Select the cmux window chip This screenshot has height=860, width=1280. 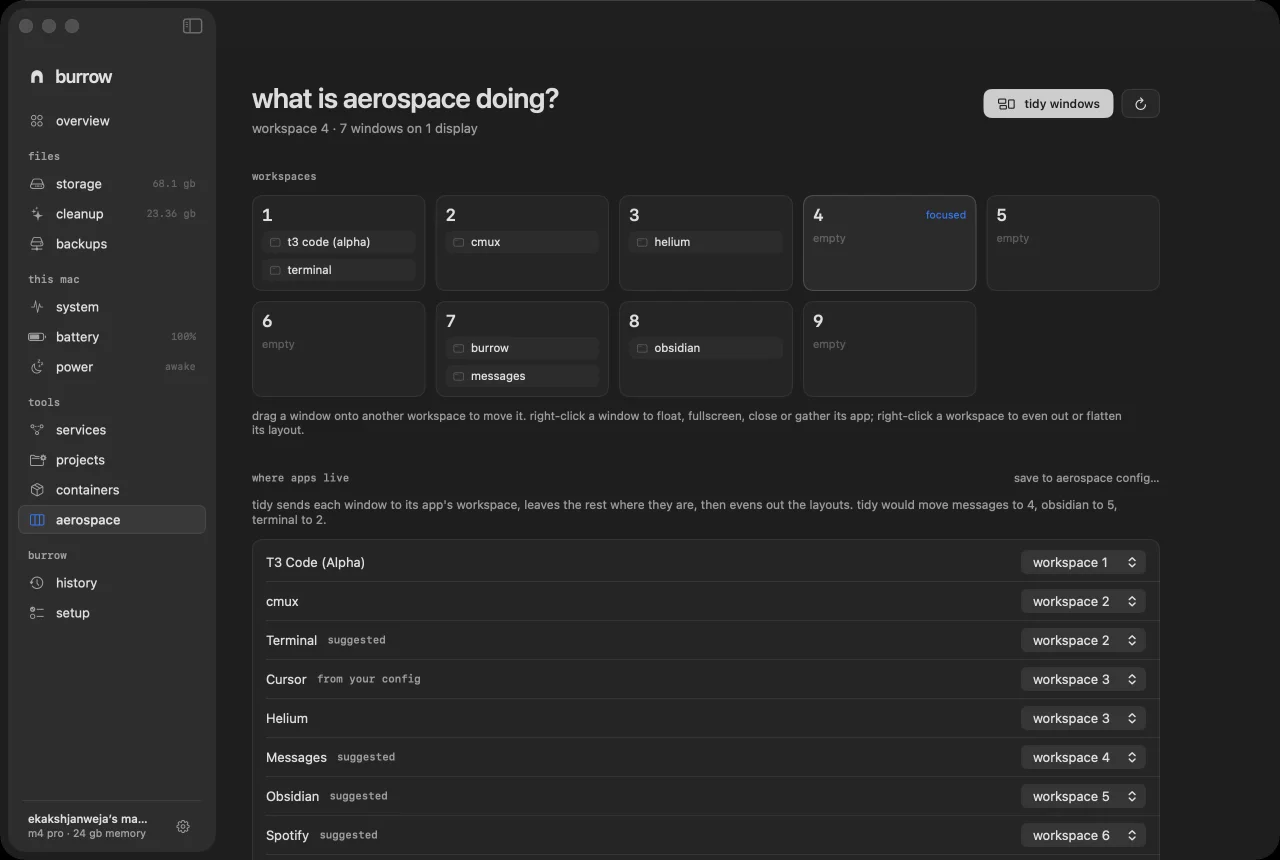[522, 242]
